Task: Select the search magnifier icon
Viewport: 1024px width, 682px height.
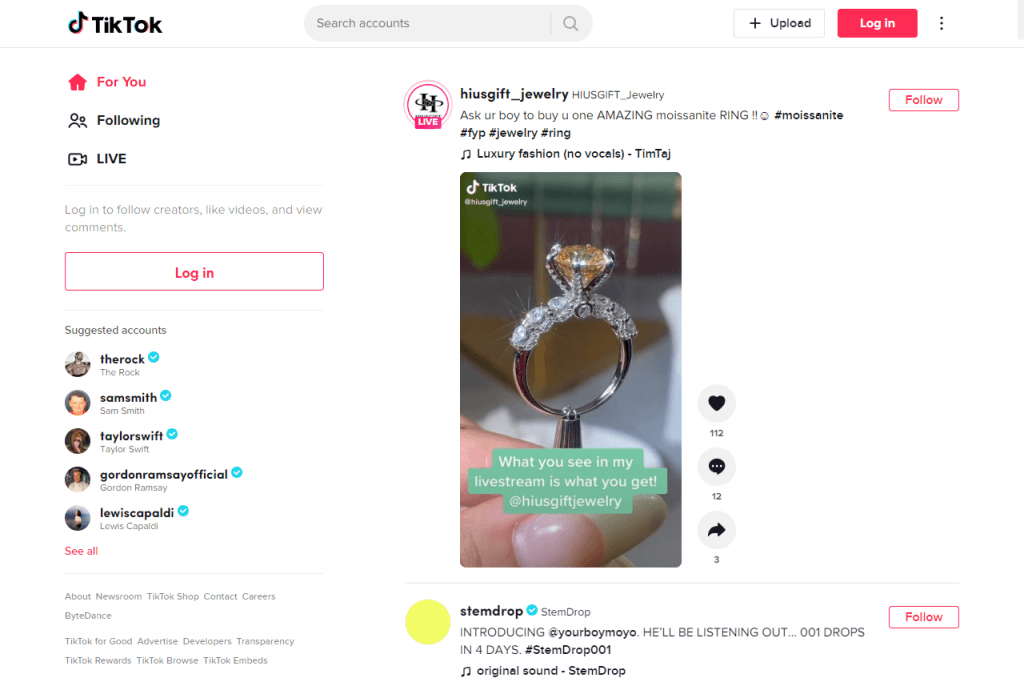Action: click(x=570, y=22)
